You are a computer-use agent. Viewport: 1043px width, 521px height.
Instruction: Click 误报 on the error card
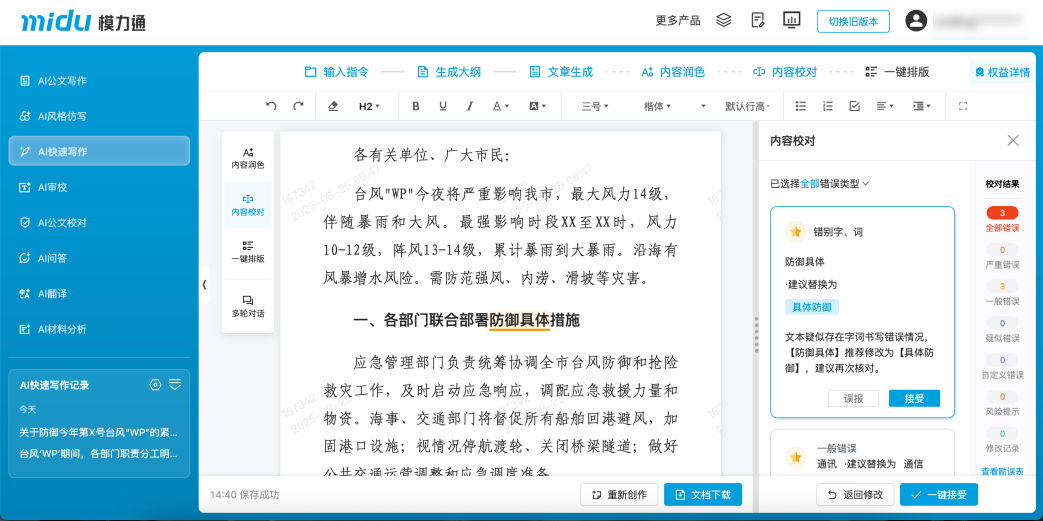tap(853, 399)
